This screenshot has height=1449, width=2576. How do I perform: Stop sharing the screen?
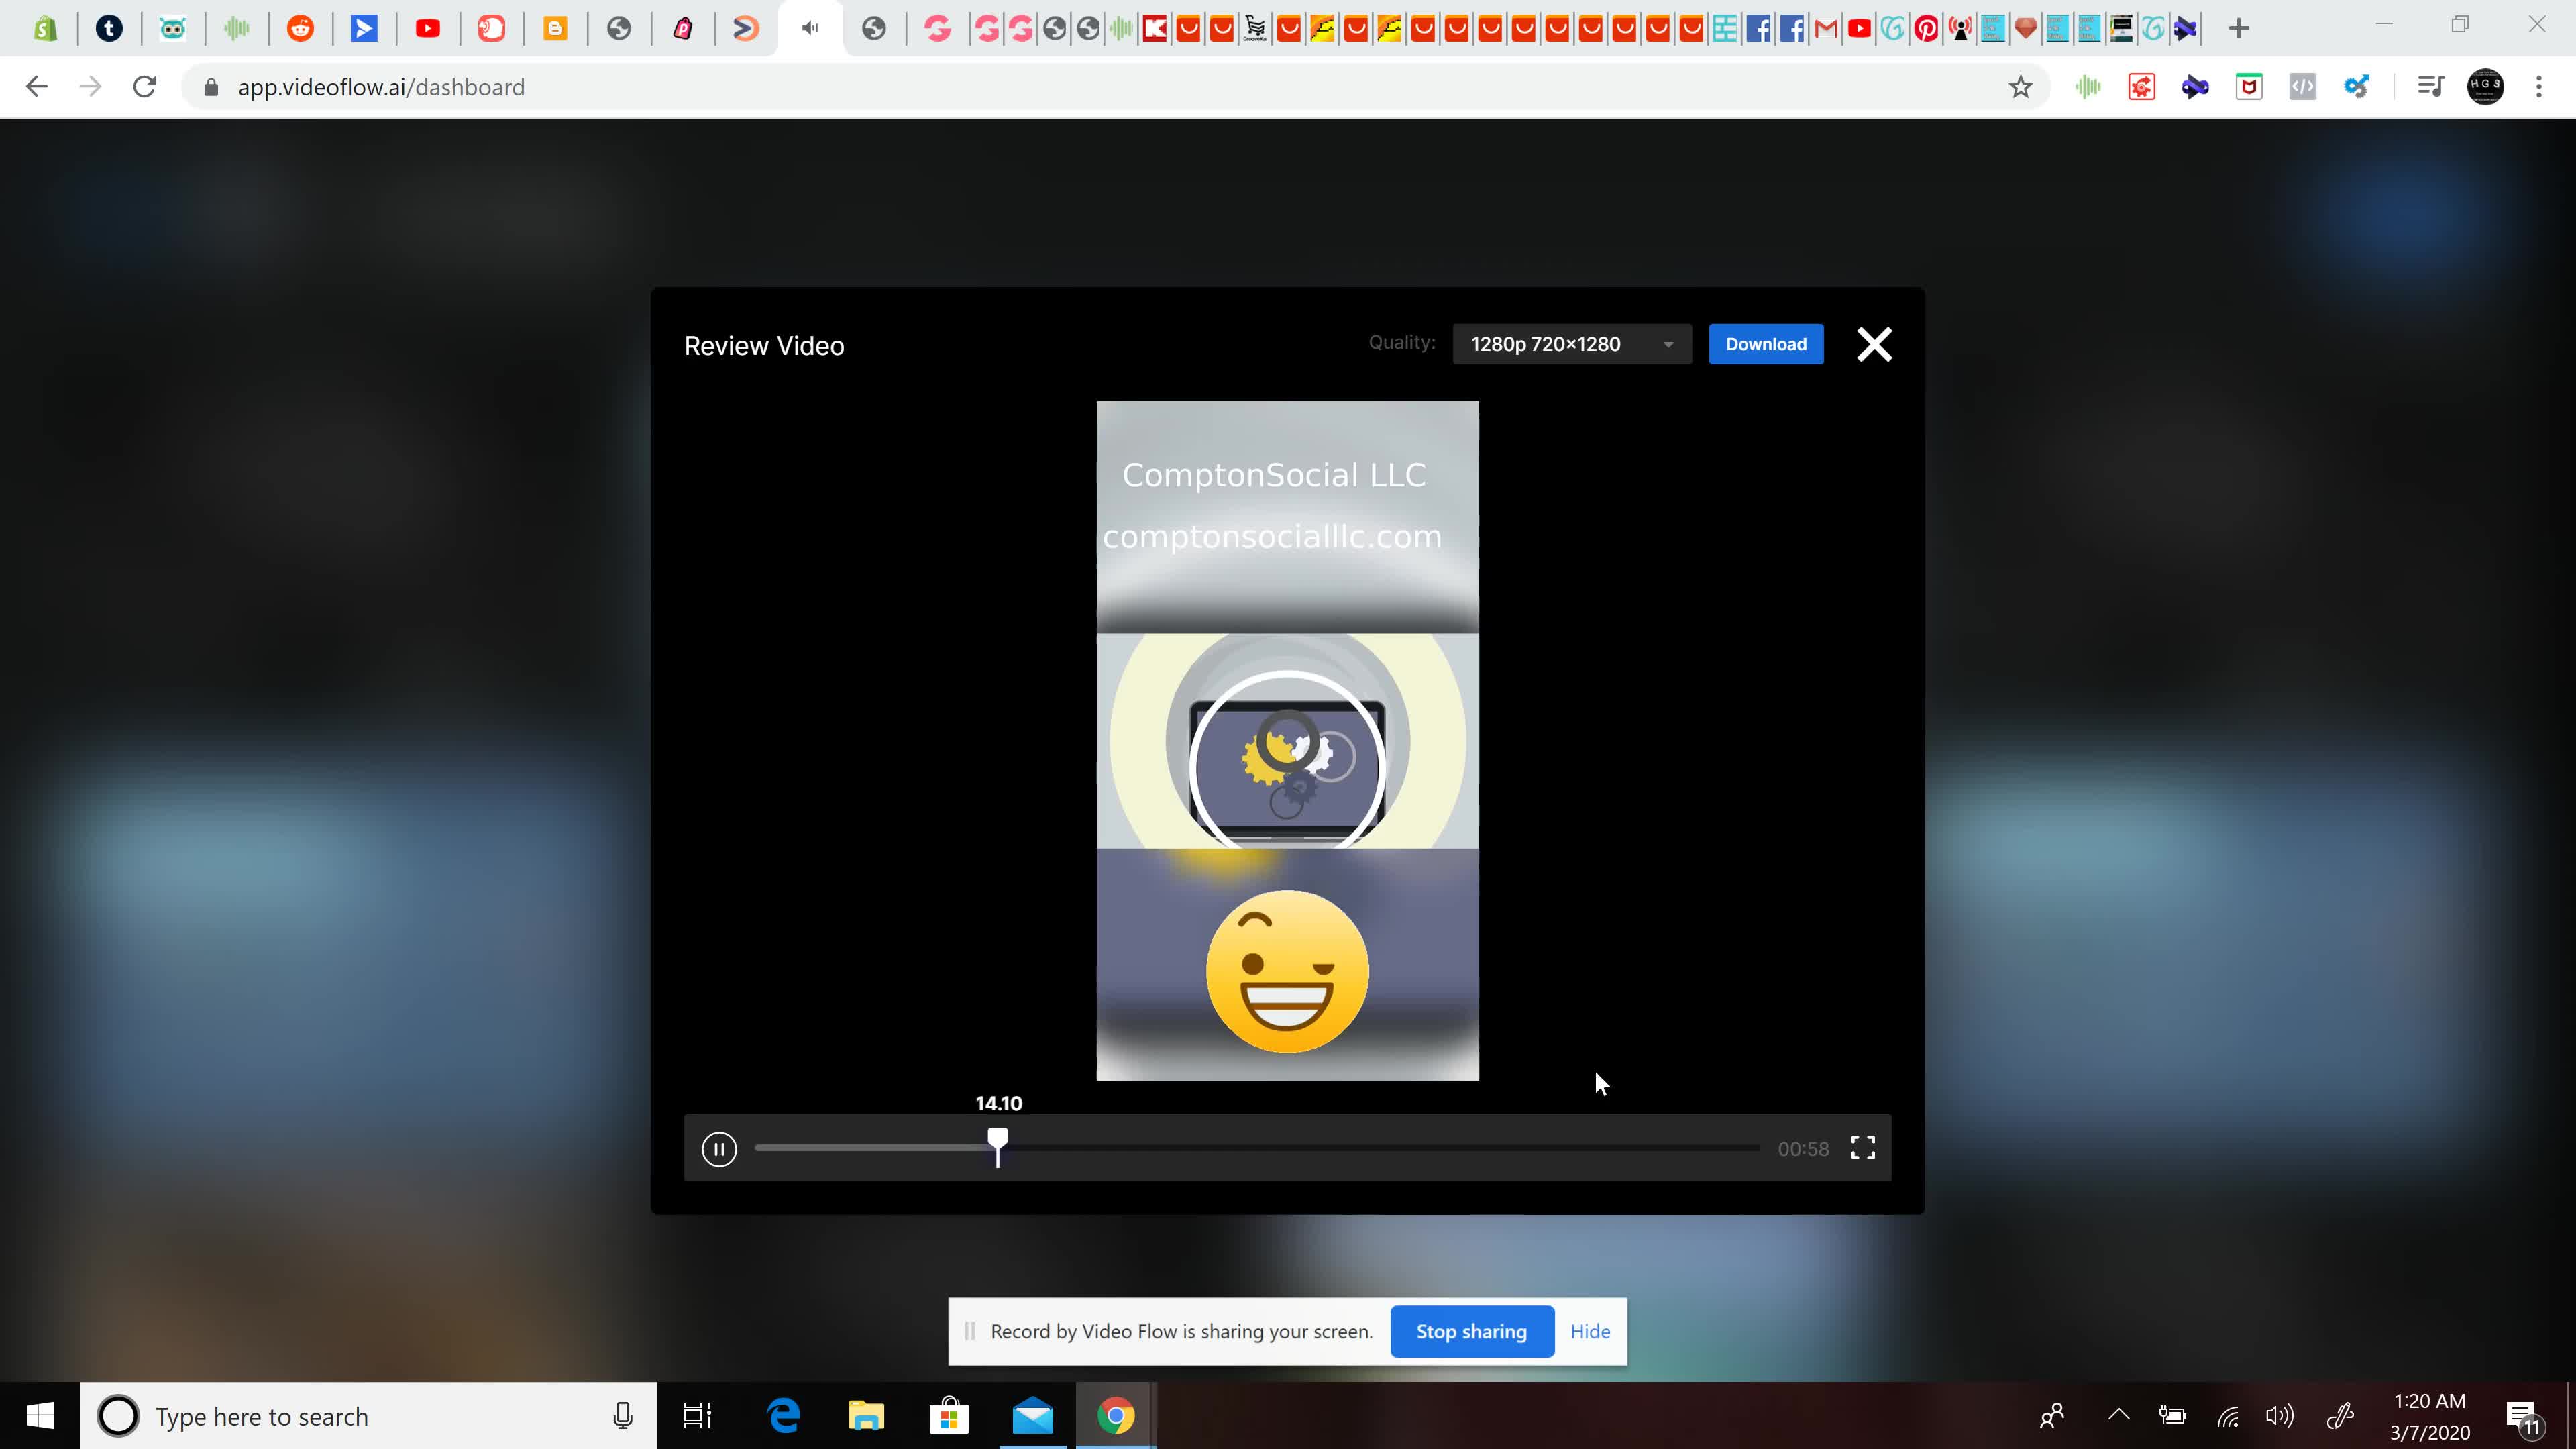coord(1472,1331)
